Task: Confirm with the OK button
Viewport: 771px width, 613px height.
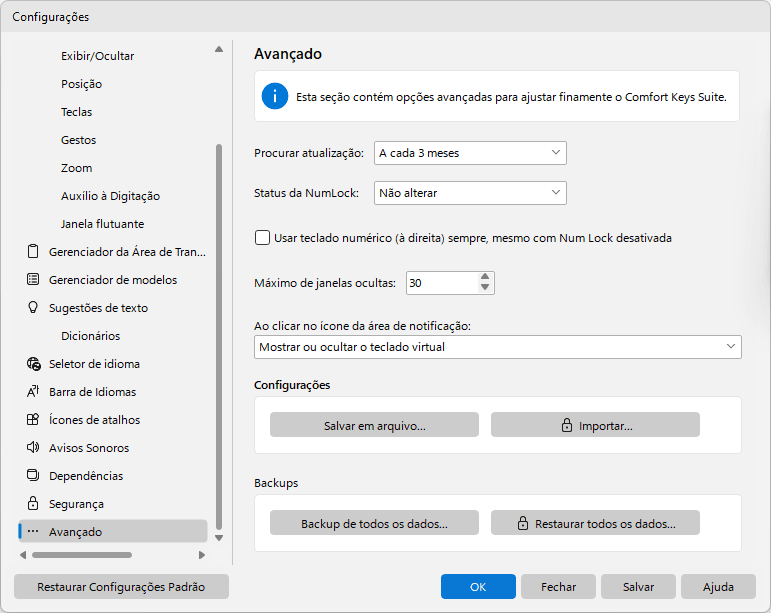Action: tap(478, 587)
